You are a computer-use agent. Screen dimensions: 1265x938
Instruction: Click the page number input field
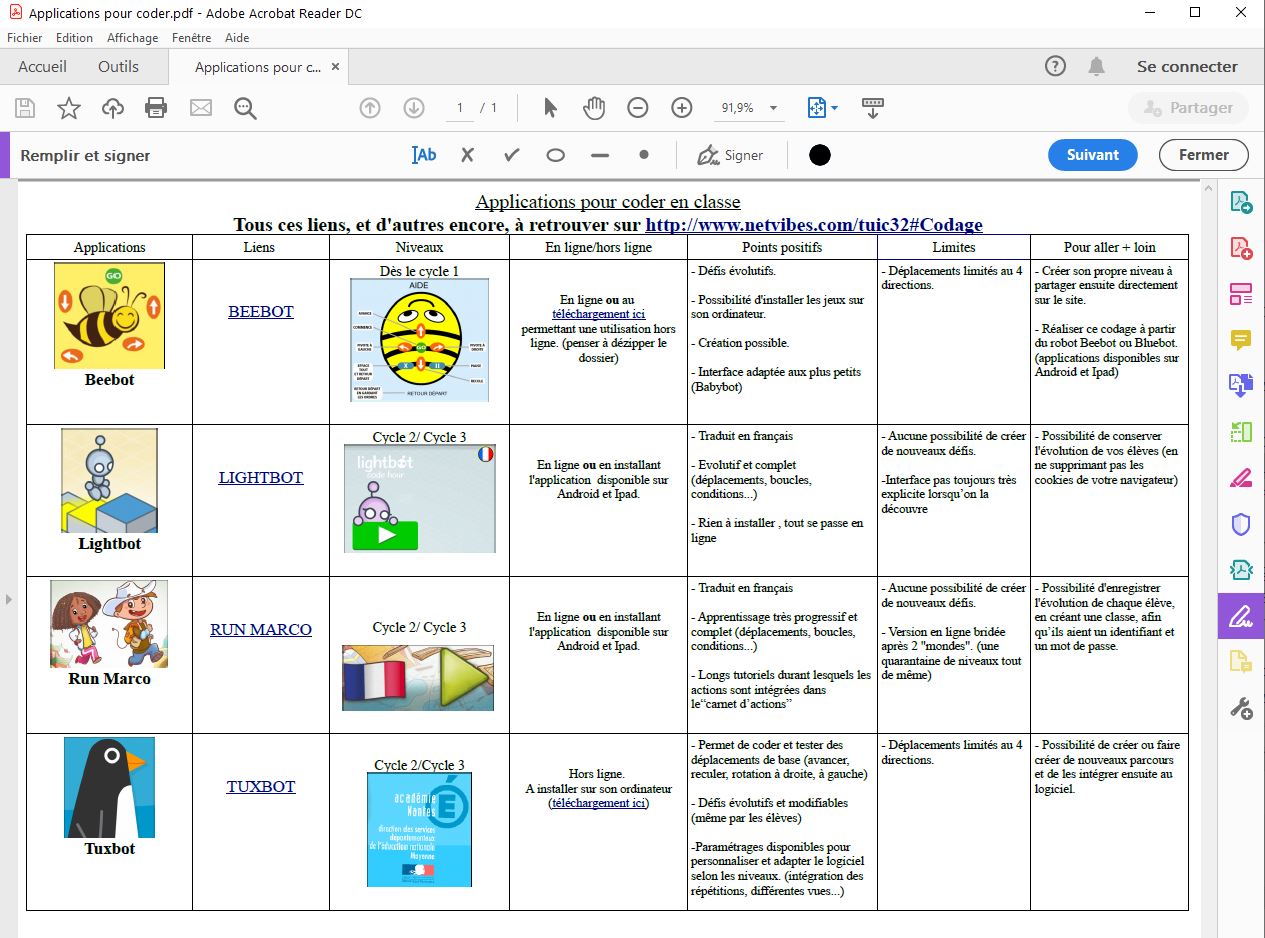pyautogui.click(x=460, y=108)
